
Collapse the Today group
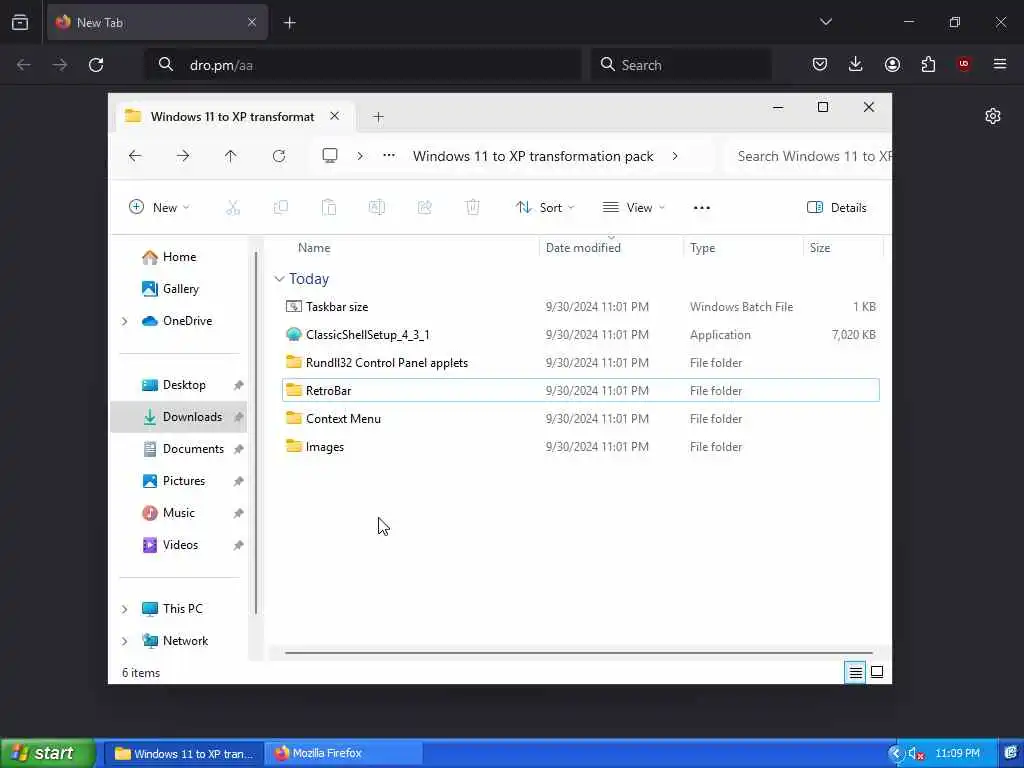click(x=280, y=279)
